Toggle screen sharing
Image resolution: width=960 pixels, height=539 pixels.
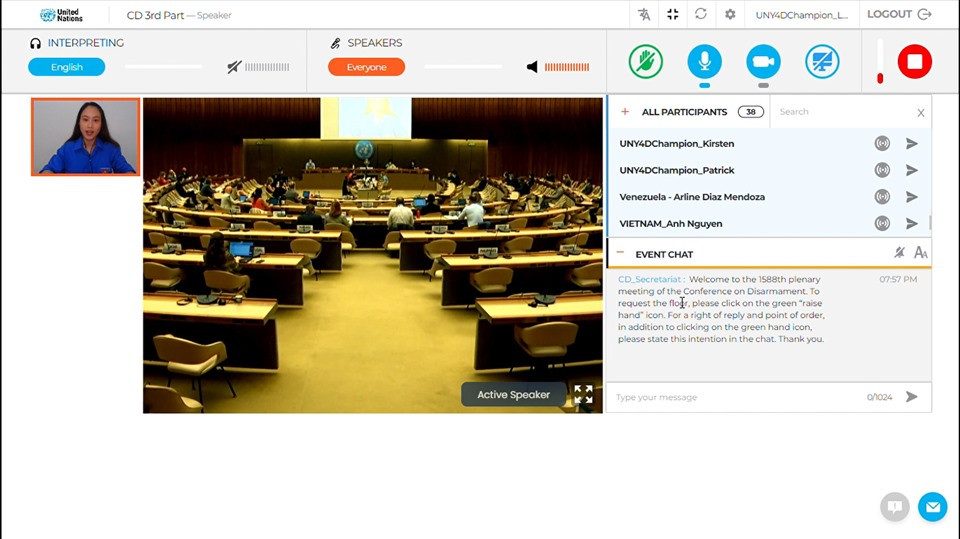click(822, 62)
